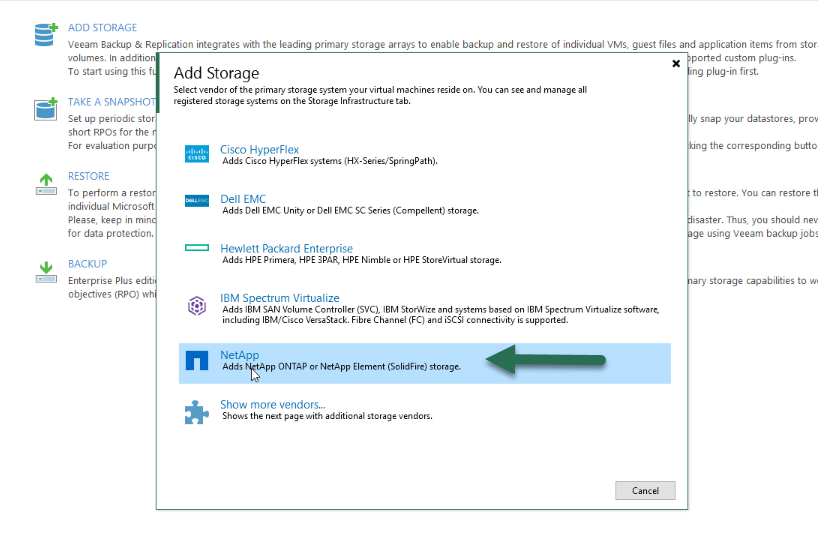Click the Hewlett Packard Enterprise green logo
The image size is (818, 551).
(197, 248)
